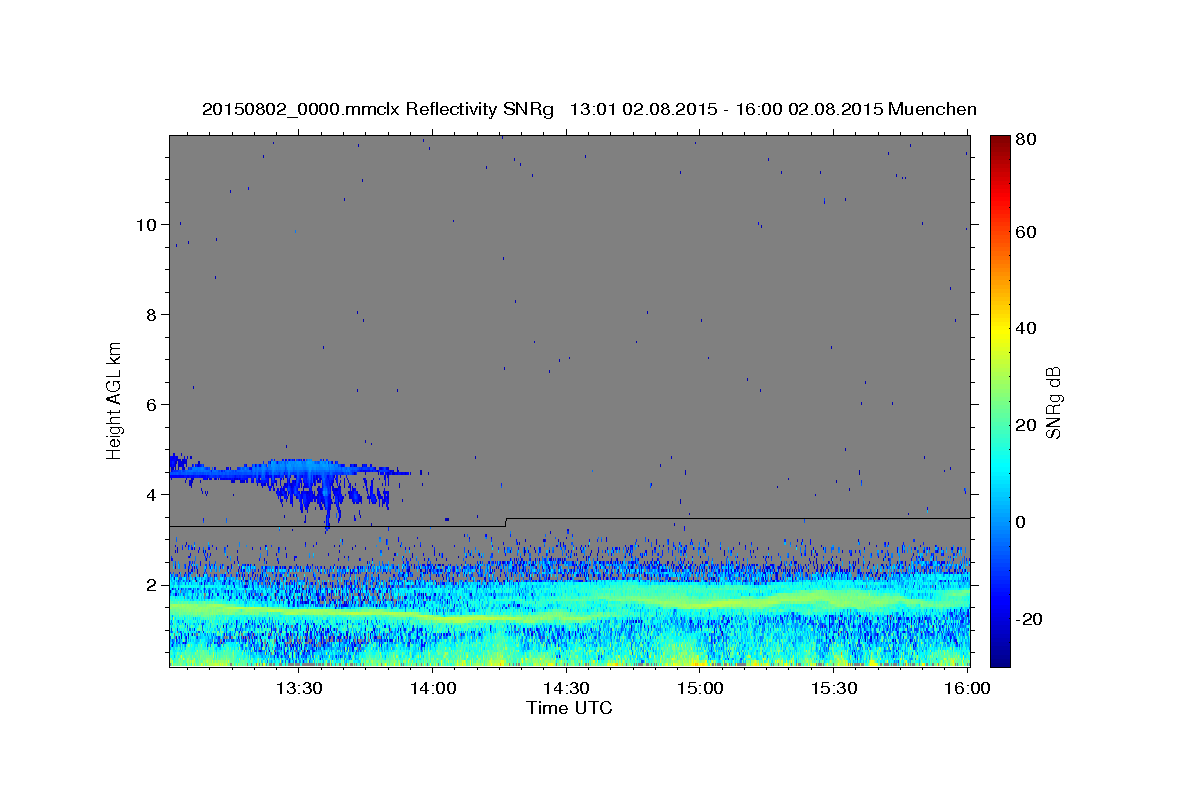The width and height of the screenshot is (1200, 800).
Task: Click the height tick label 6
Action: point(152,405)
